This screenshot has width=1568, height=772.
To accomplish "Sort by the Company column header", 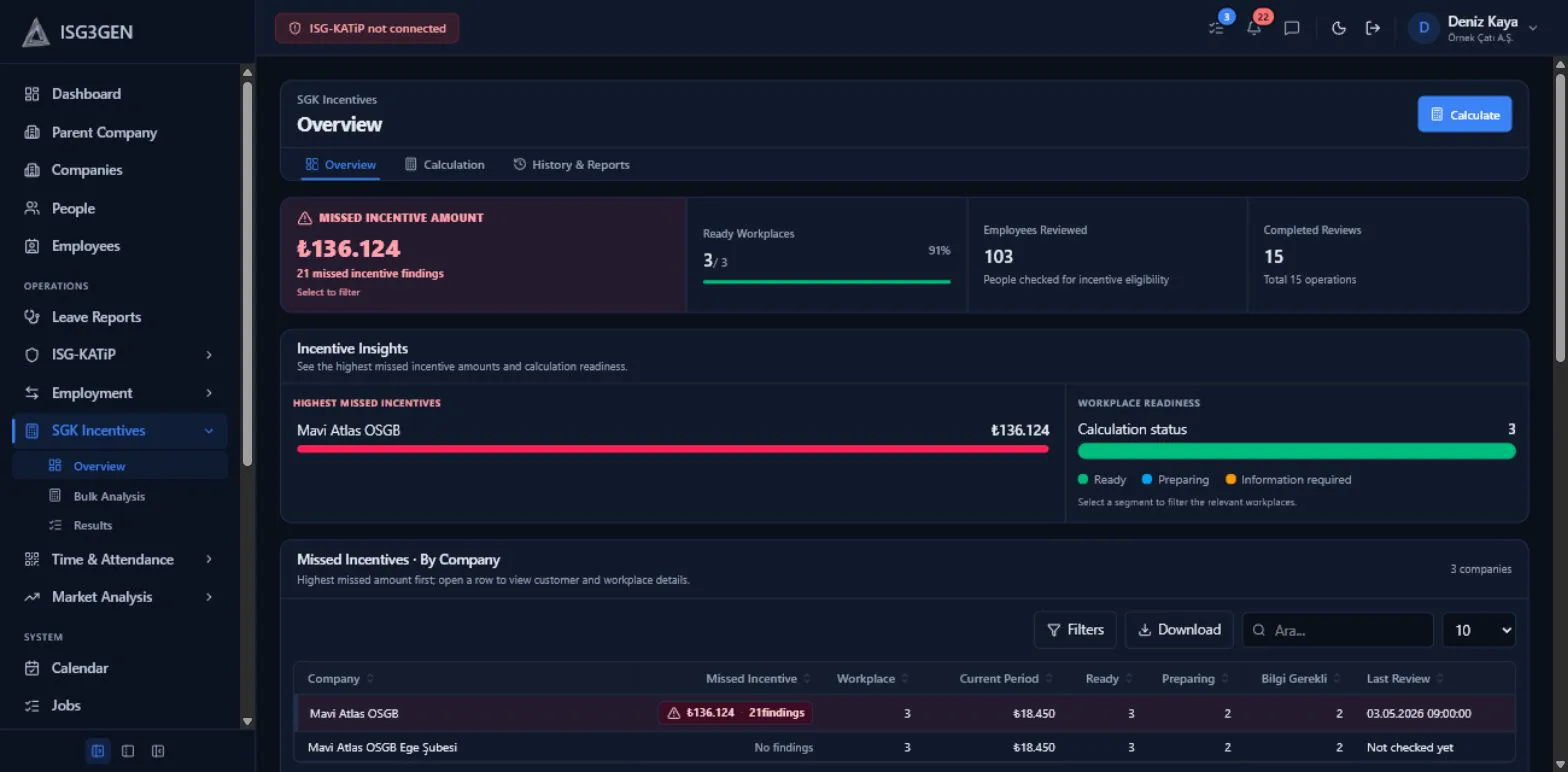I will (x=341, y=679).
